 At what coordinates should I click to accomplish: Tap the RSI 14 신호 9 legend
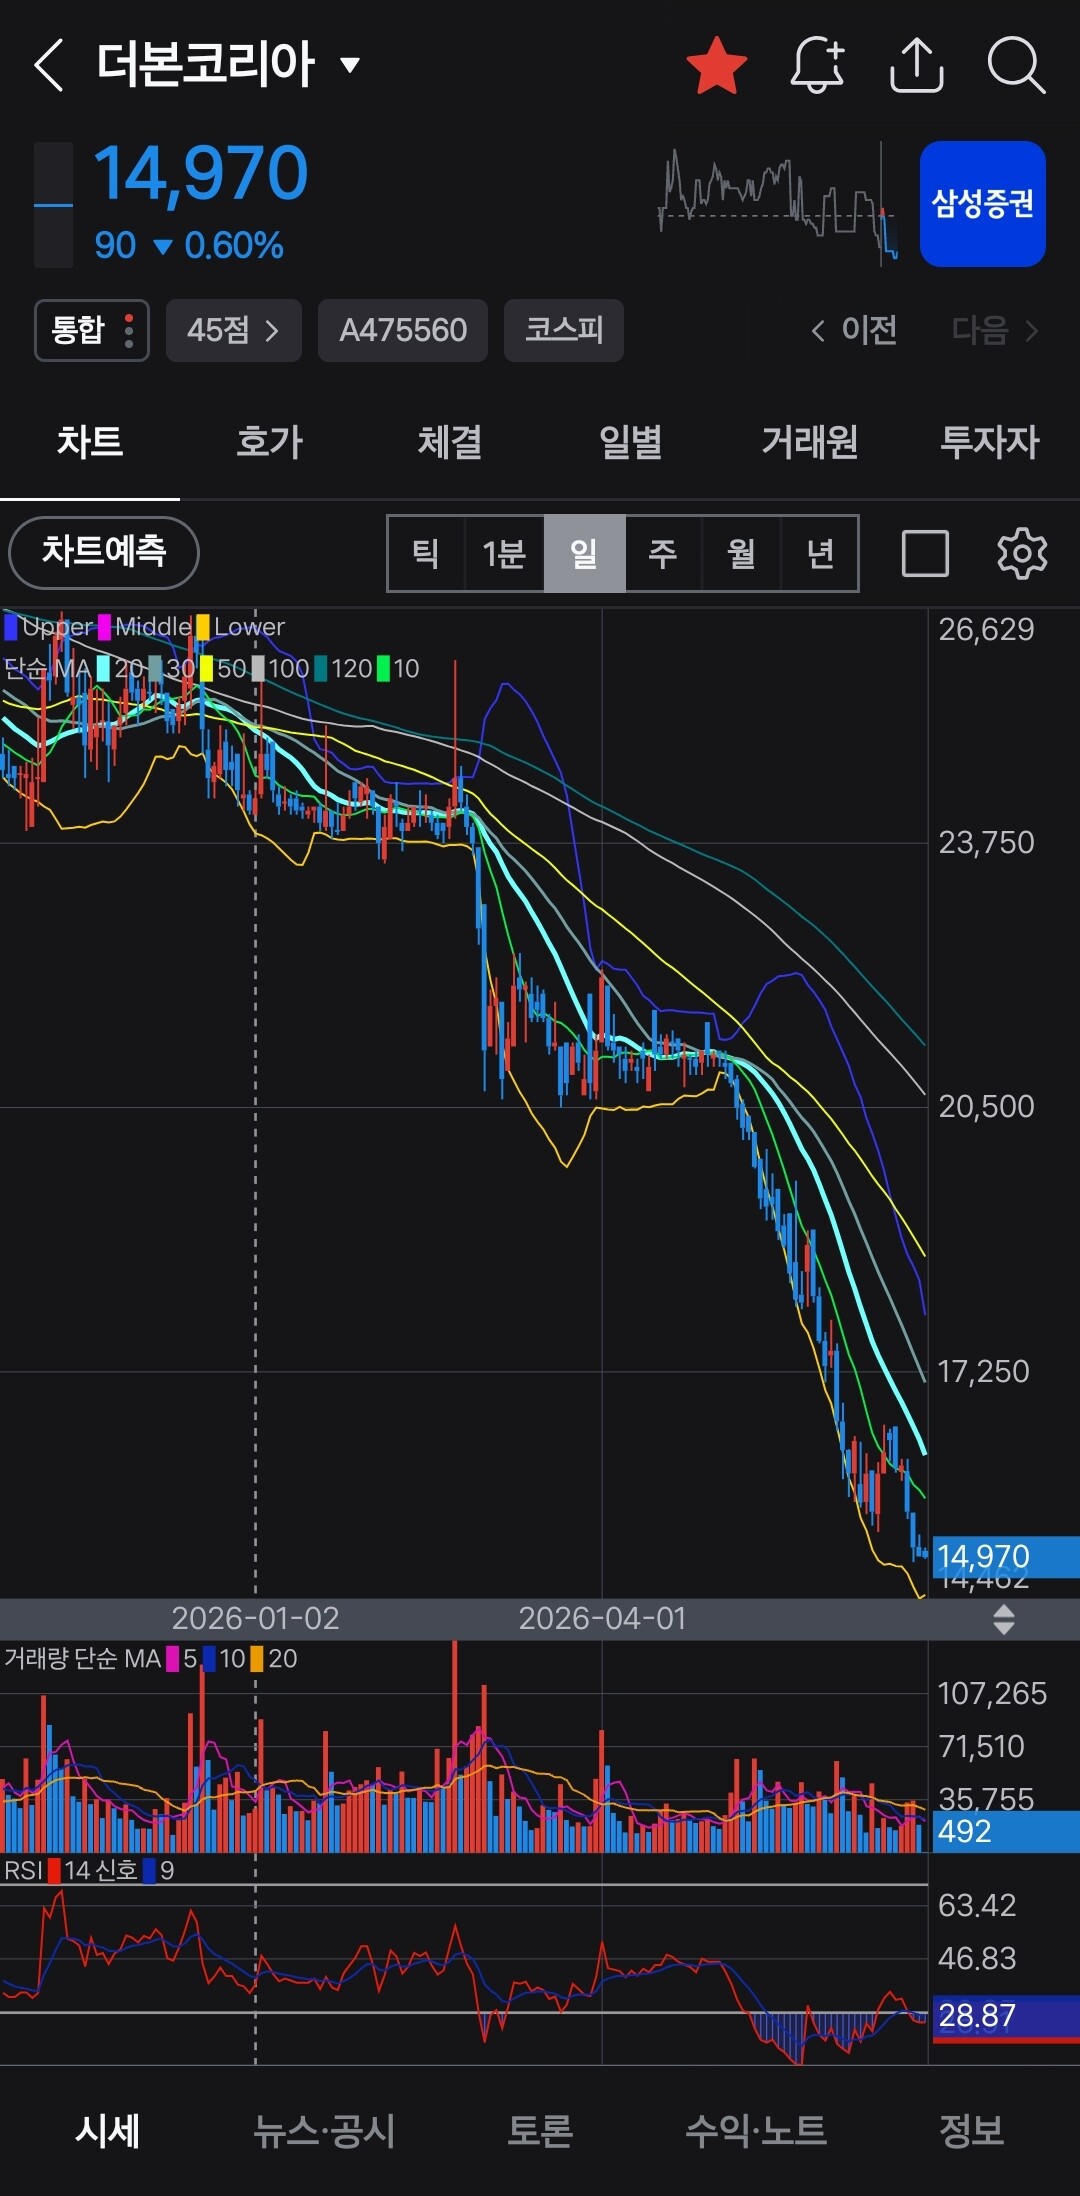point(89,1871)
